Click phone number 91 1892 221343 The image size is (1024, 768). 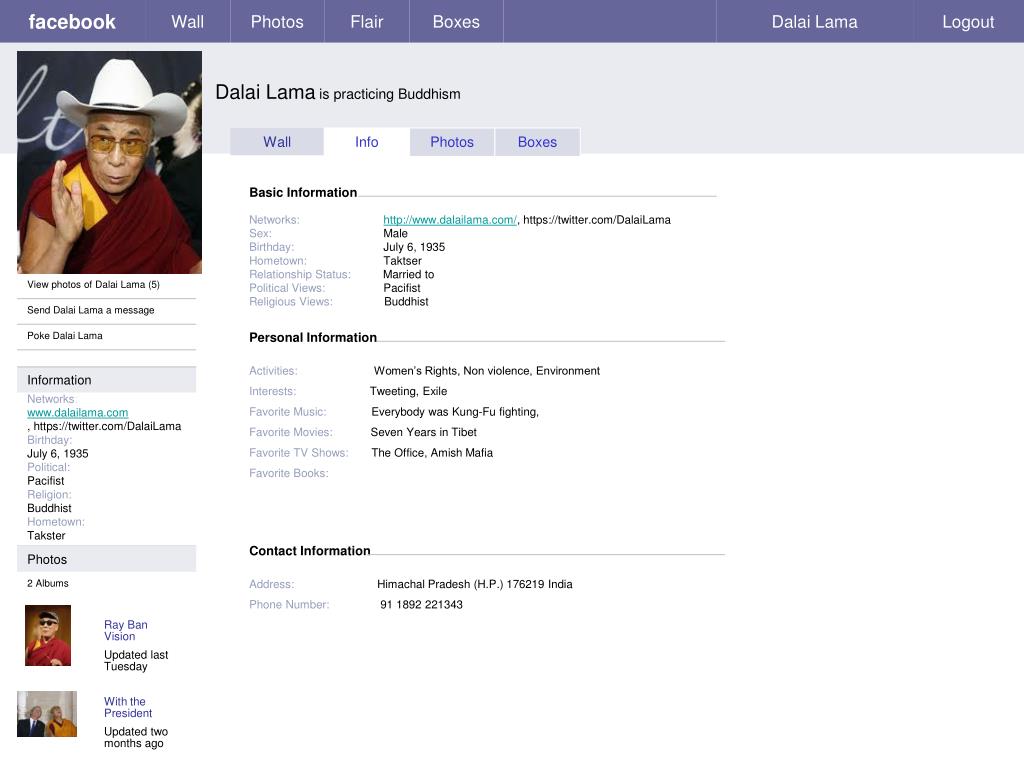point(421,604)
